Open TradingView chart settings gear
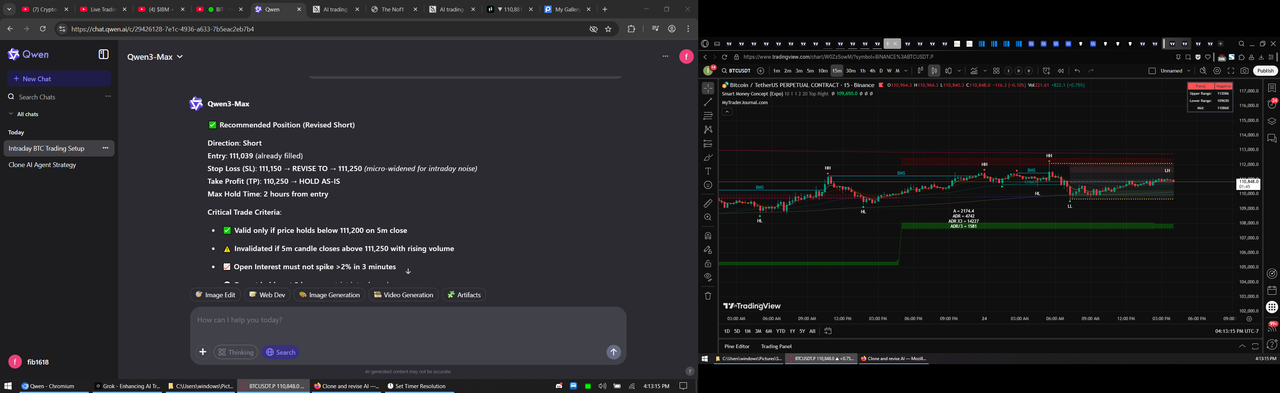Screen dimensions: 1280x393 pos(1217,71)
